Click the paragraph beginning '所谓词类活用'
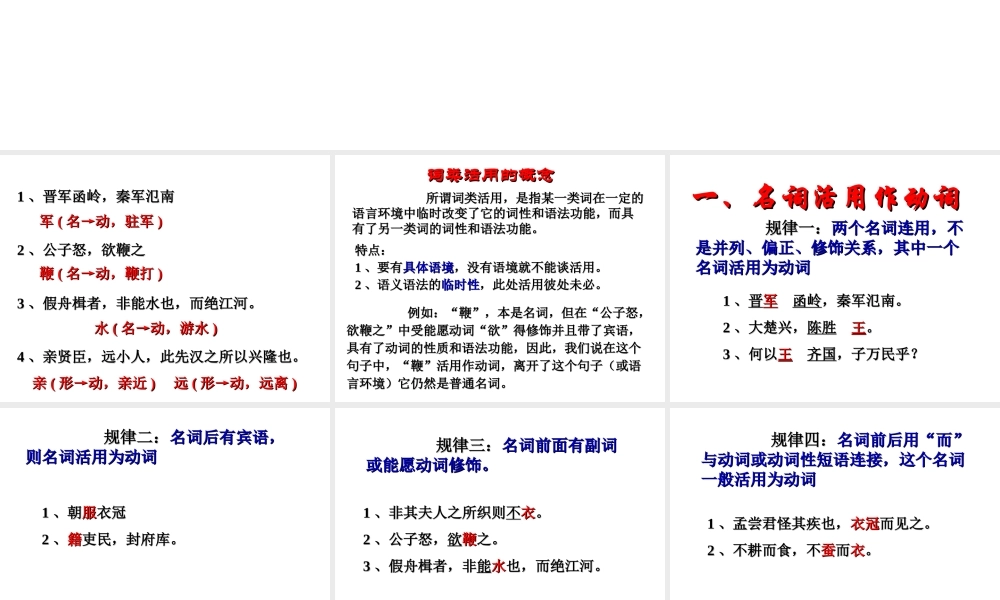This screenshot has height=600, width=1000. 498,213
